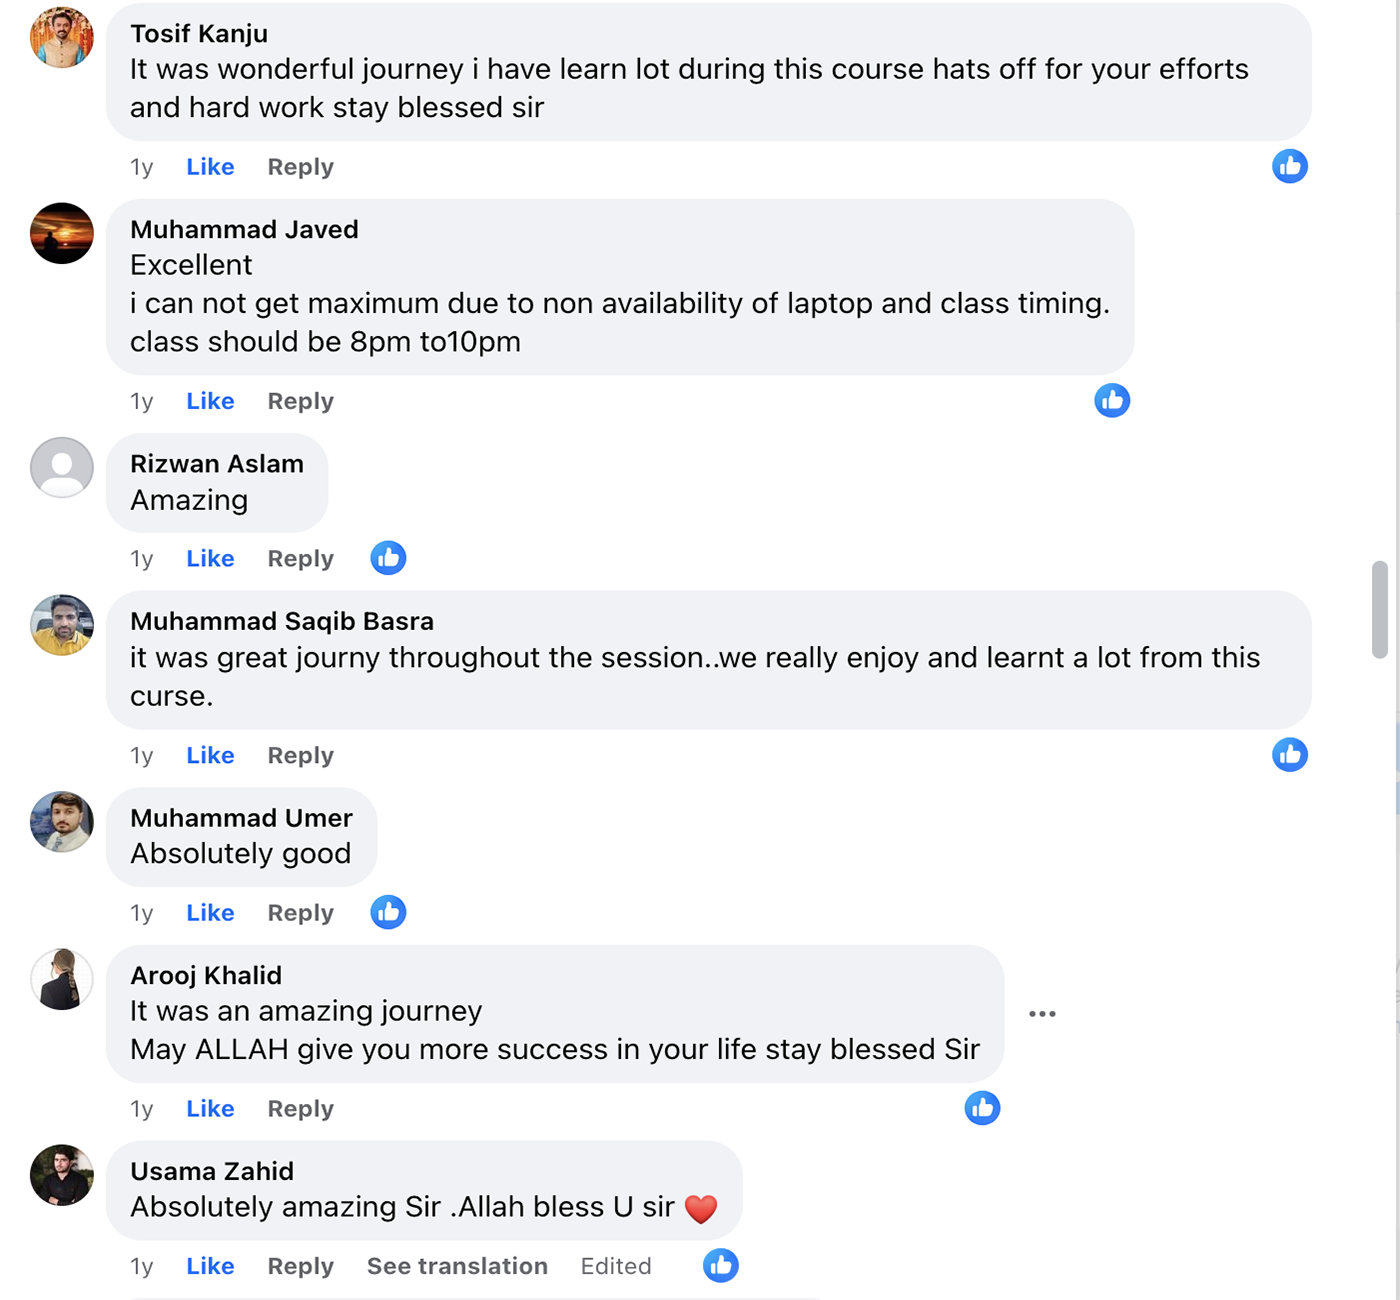
Task: Click the 1y timestamp under Tosif Kanju's comment
Action: pos(142,166)
